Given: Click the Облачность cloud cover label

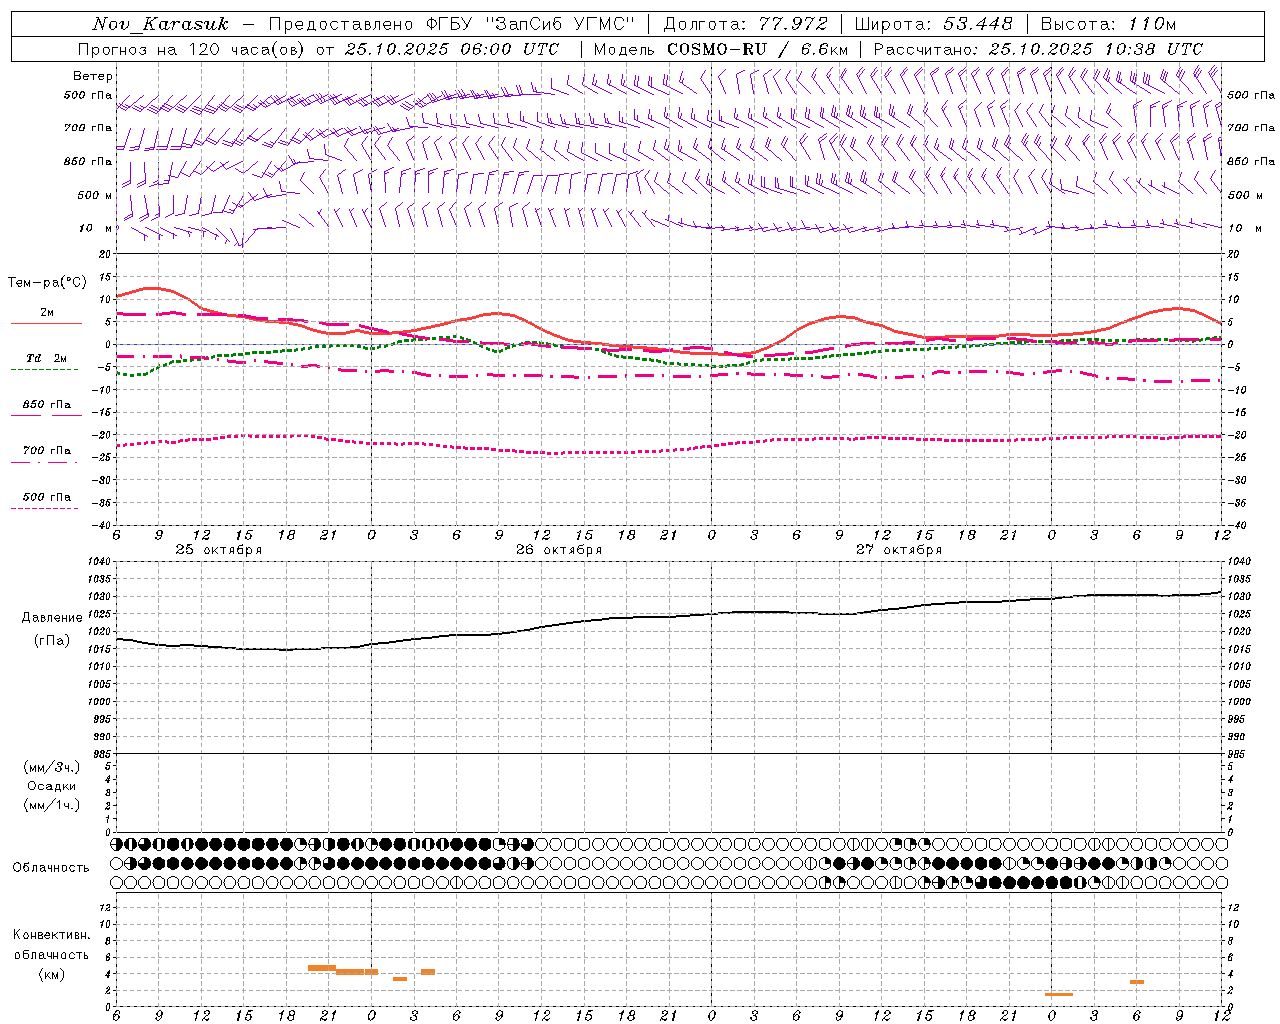Looking at the screenshot, I should point(51,867).
